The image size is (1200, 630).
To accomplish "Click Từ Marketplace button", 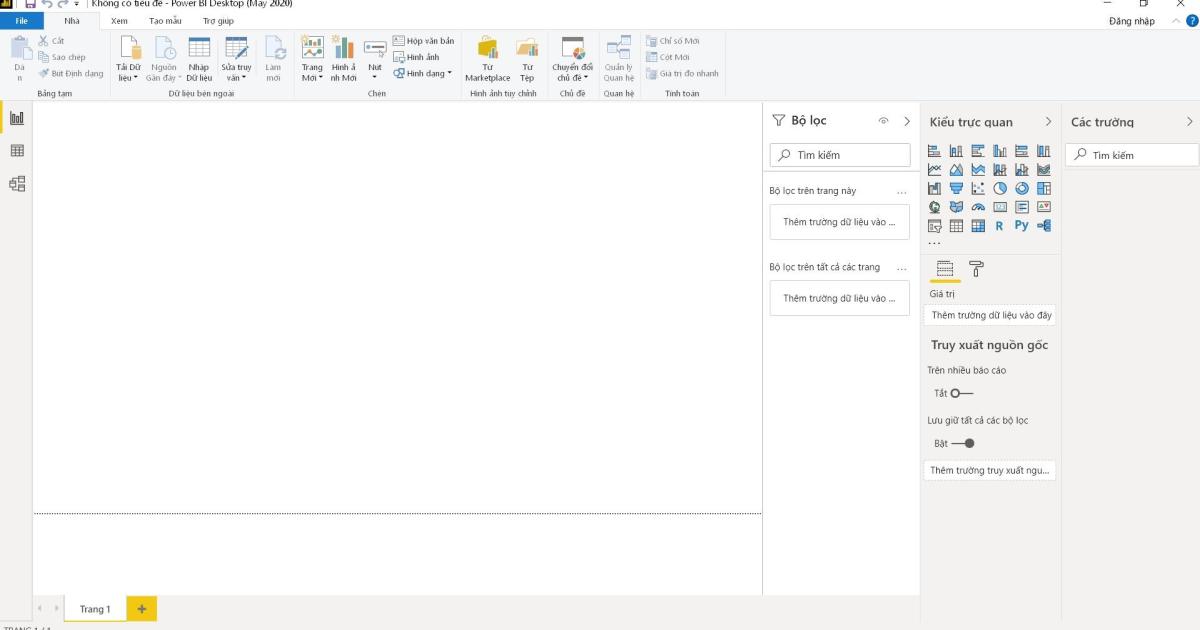I will [x=488, y=61].
